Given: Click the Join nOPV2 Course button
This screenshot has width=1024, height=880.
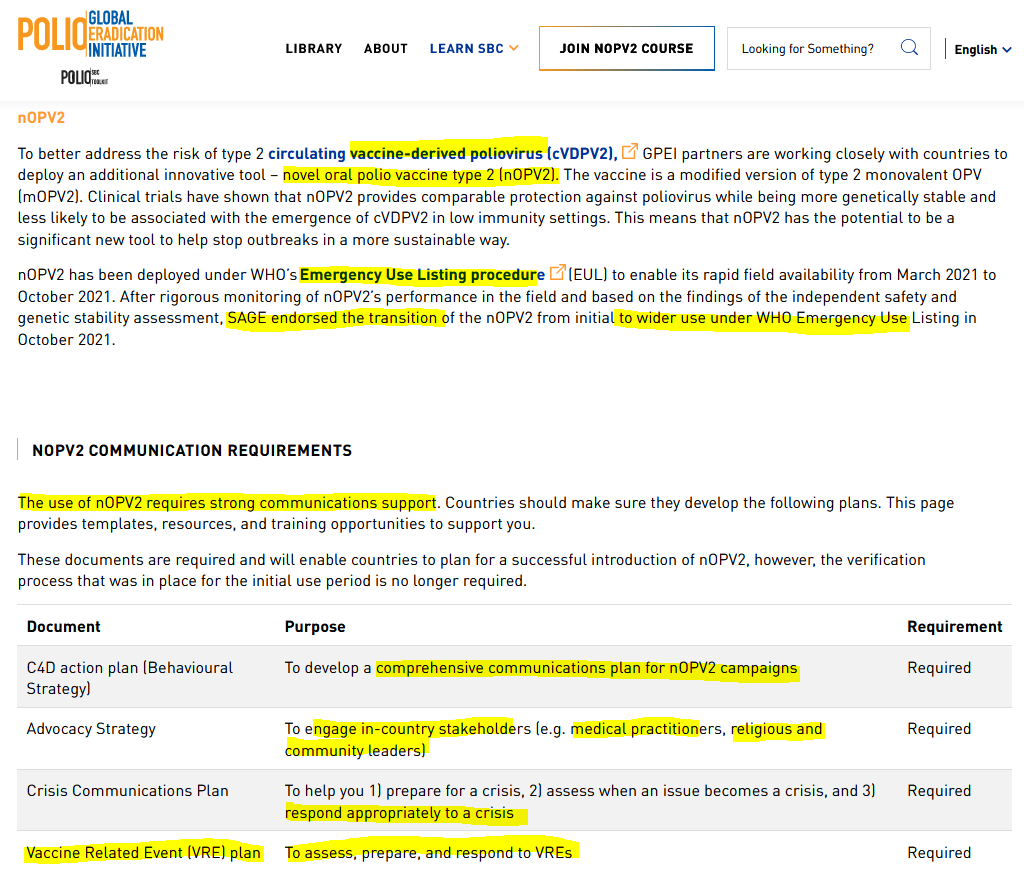Looking at the screenshot, I should 626,48.
